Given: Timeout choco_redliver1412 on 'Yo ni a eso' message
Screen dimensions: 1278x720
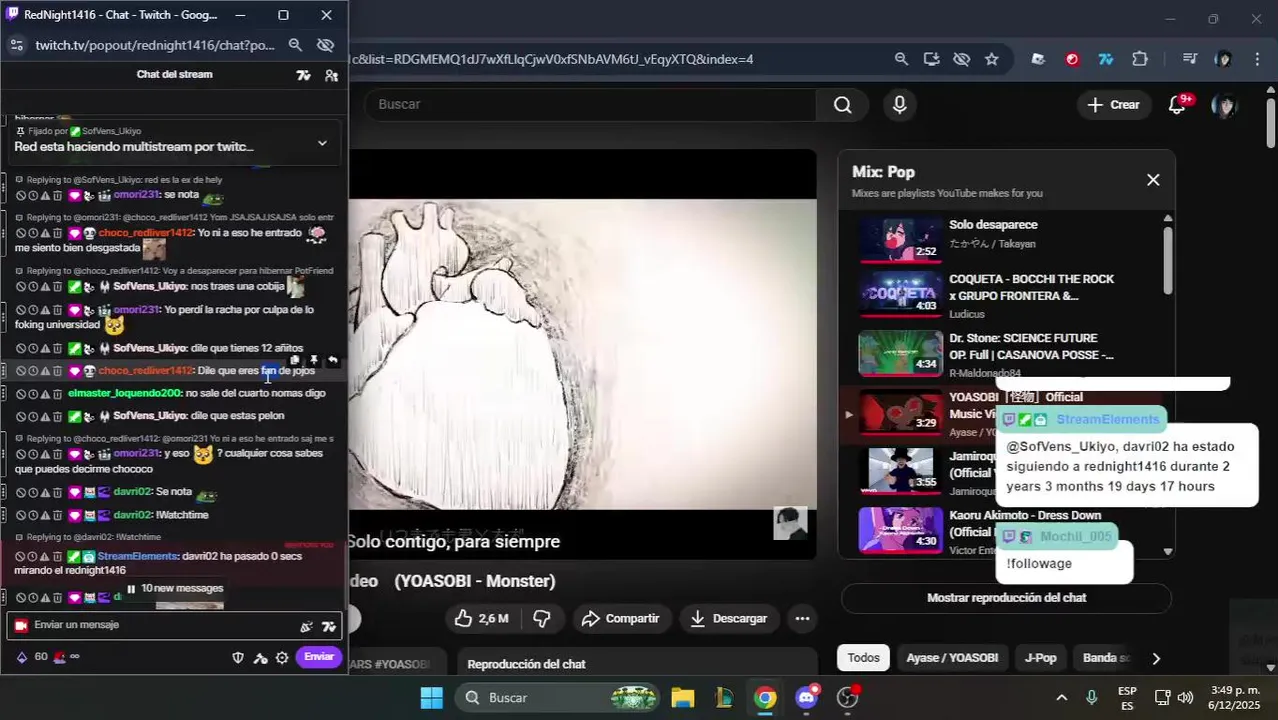Looking at the screenshot, I should [x=33, y=233].
